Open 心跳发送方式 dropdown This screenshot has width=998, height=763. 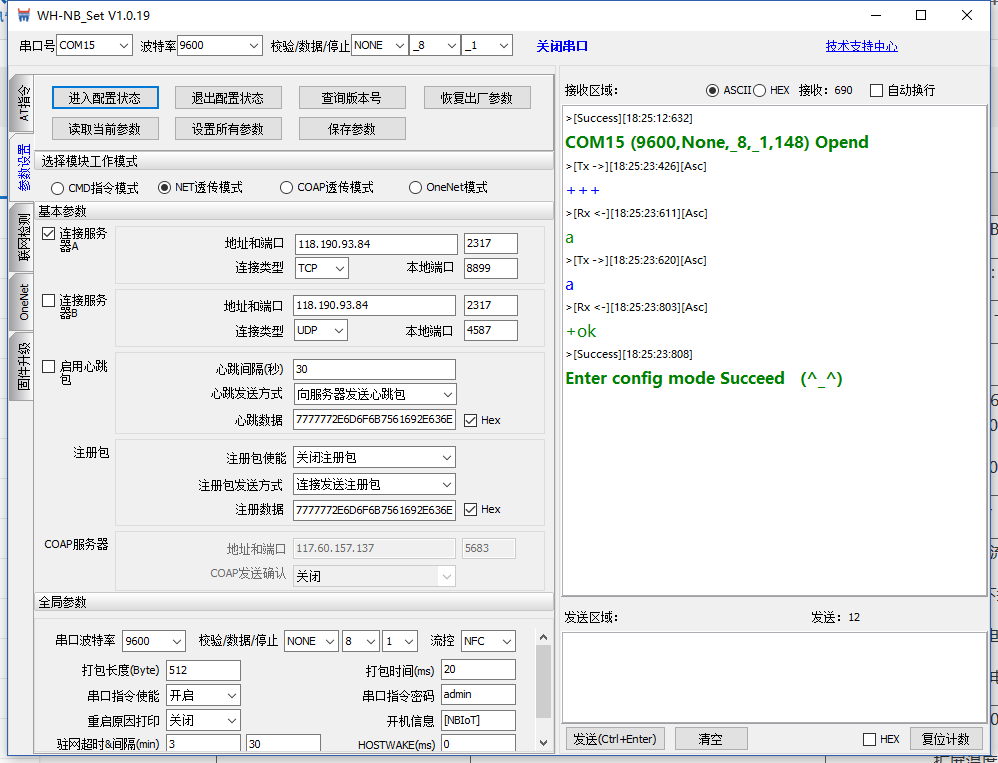pyautogui.click(x=375, y=395)
